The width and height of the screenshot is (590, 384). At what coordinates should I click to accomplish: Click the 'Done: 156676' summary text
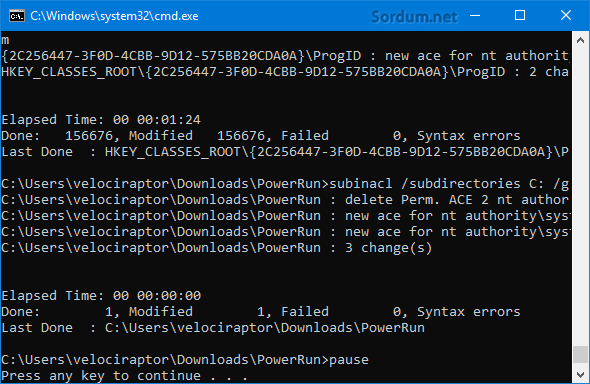pyautogui.click(x=57, y=136)
